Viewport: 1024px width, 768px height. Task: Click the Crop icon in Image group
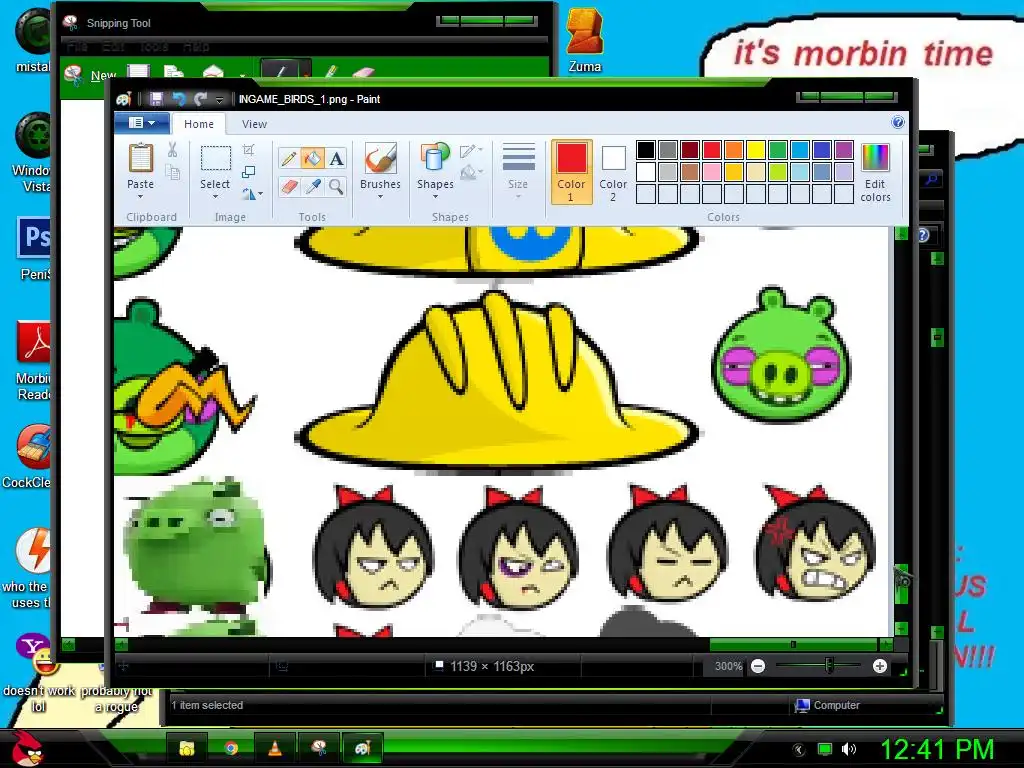[249, 150]
